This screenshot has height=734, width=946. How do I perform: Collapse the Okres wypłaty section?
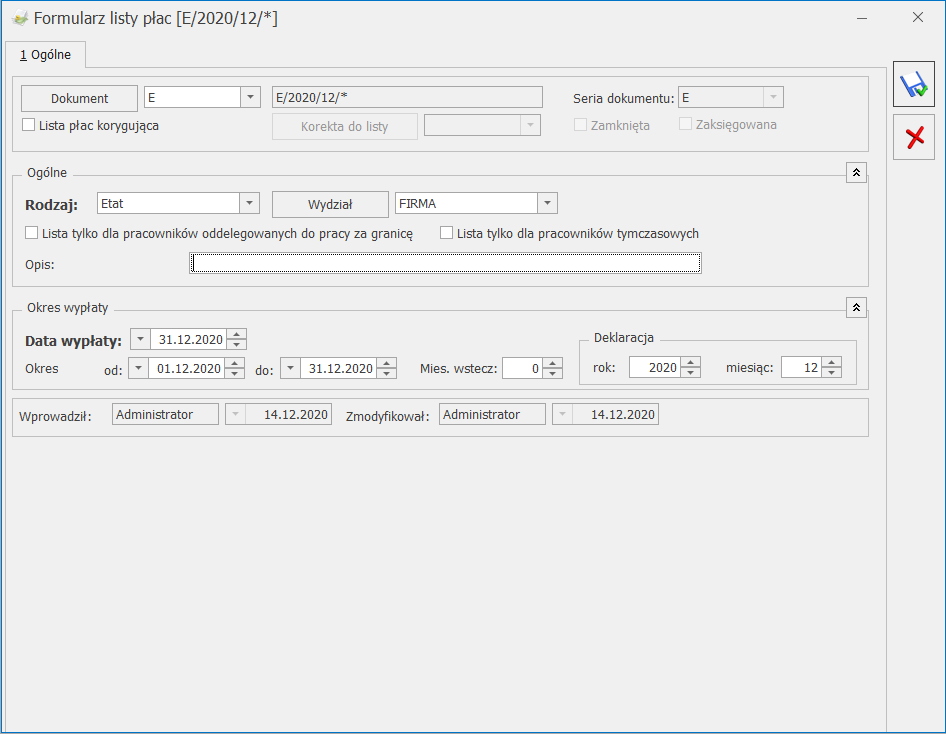click(x=856, y=308)
